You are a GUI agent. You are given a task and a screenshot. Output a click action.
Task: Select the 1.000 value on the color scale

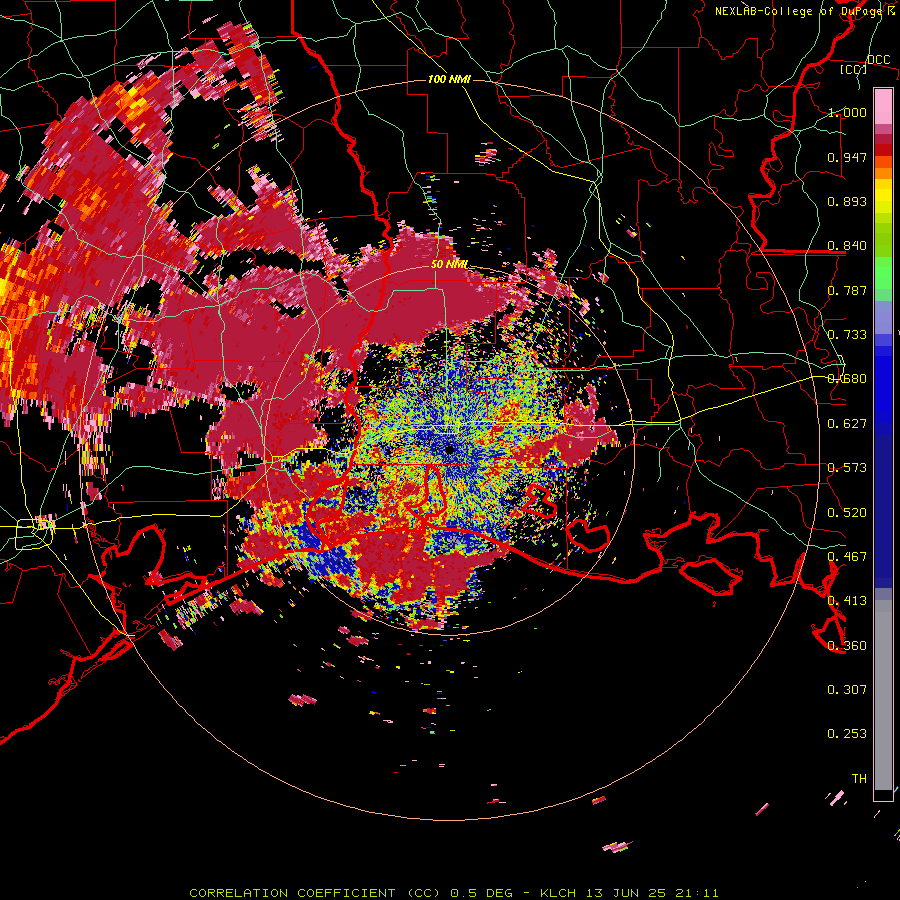(x=847, y=112)
